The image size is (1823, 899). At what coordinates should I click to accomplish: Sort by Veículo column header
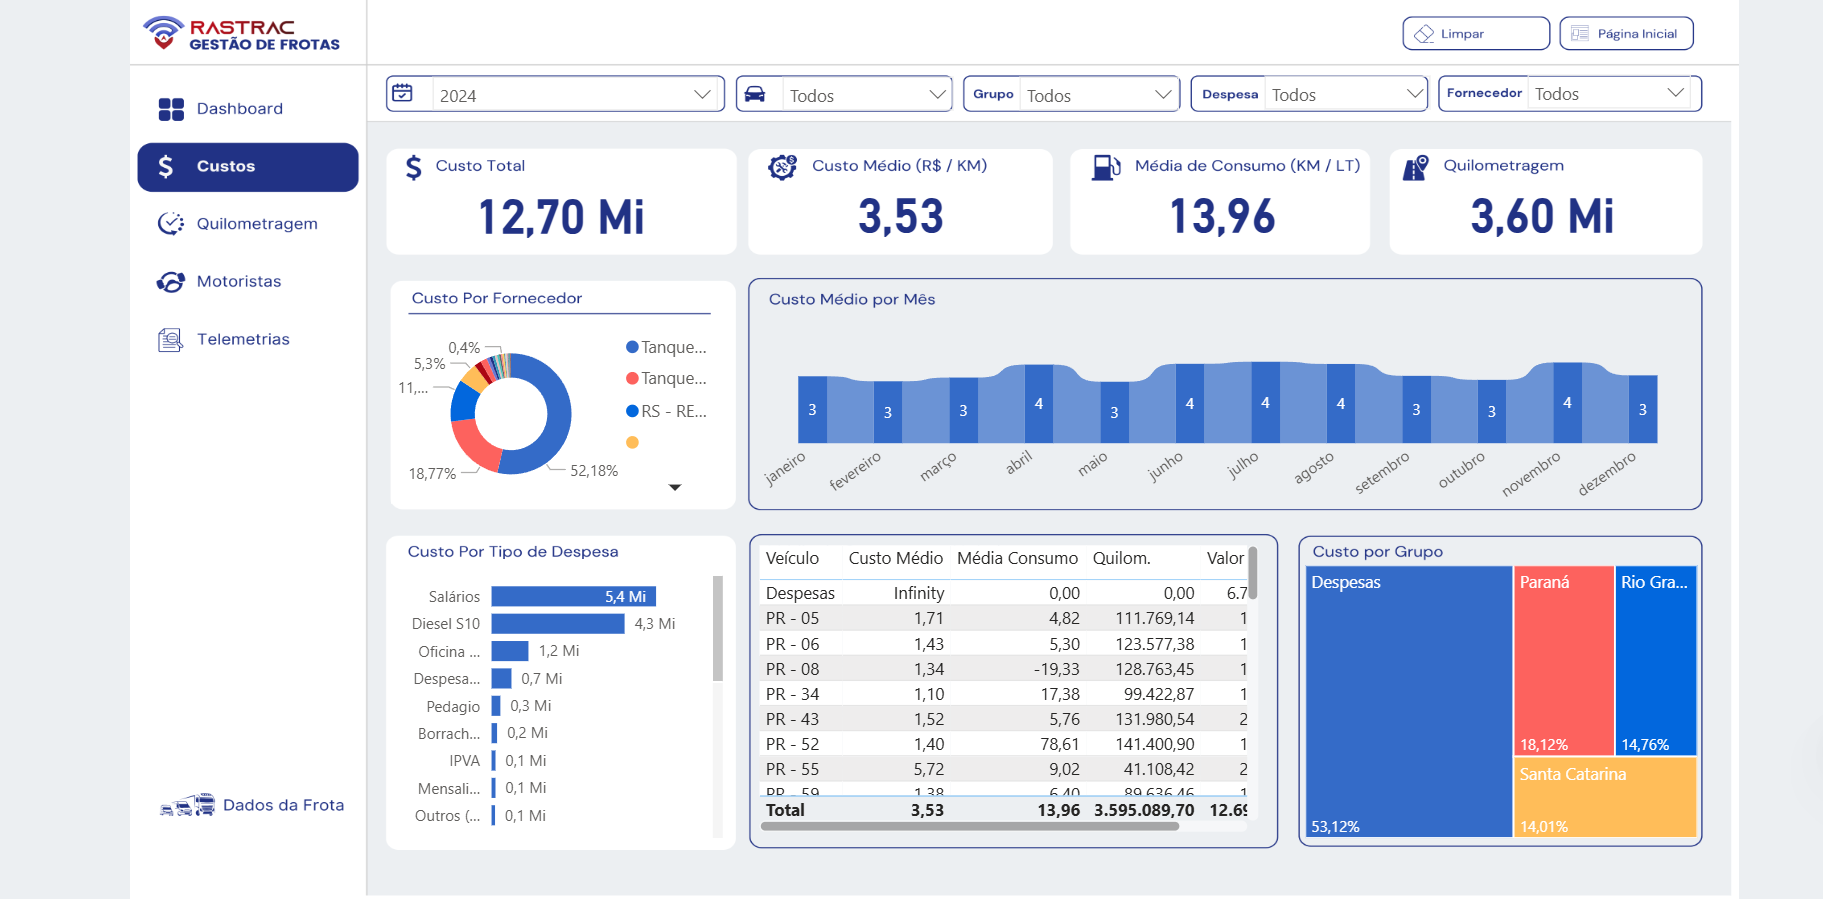pos(792,558)
